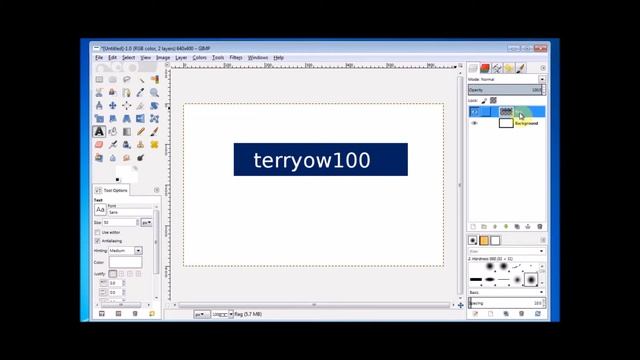
Task: Switch to the Channels tab
Action: tap(485, 68)
